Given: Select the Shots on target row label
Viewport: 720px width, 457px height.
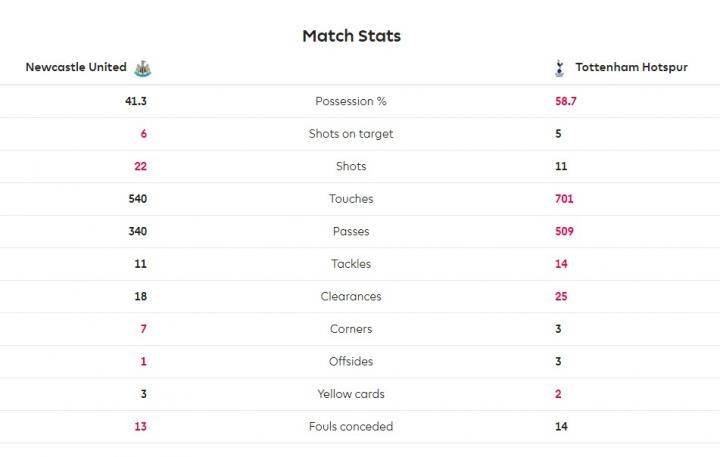Looking at the screenshot, I should click(x=351, y=134).
